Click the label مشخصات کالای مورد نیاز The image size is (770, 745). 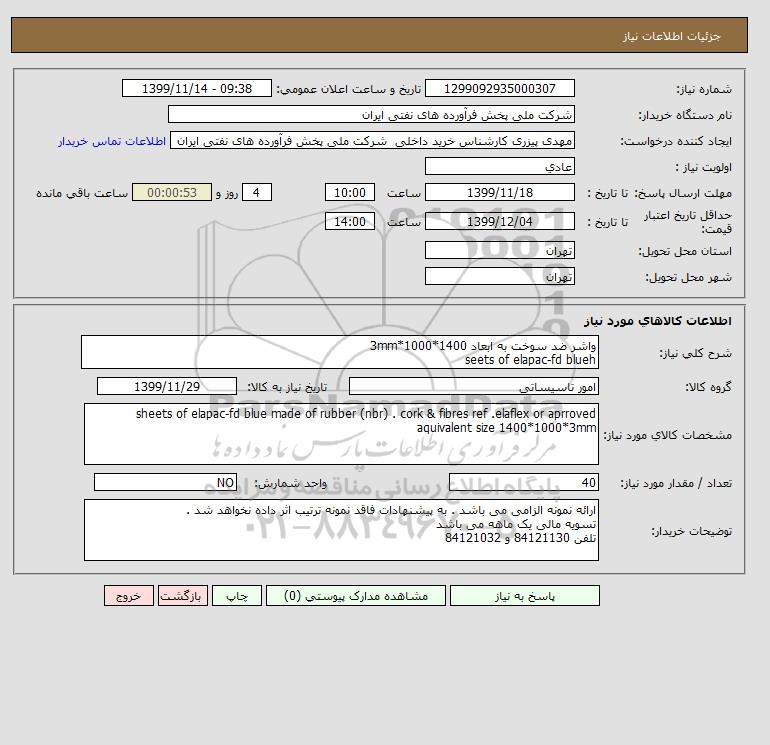click(x=668, y=435)
